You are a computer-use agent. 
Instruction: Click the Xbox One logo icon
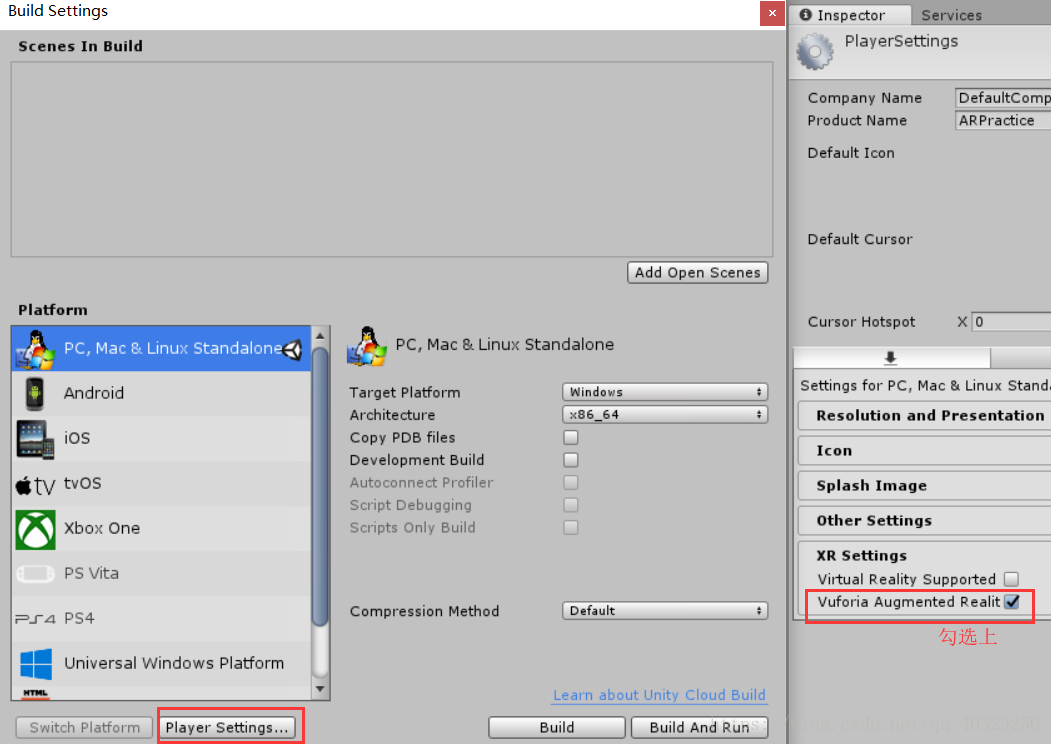[x=36, y=530]
